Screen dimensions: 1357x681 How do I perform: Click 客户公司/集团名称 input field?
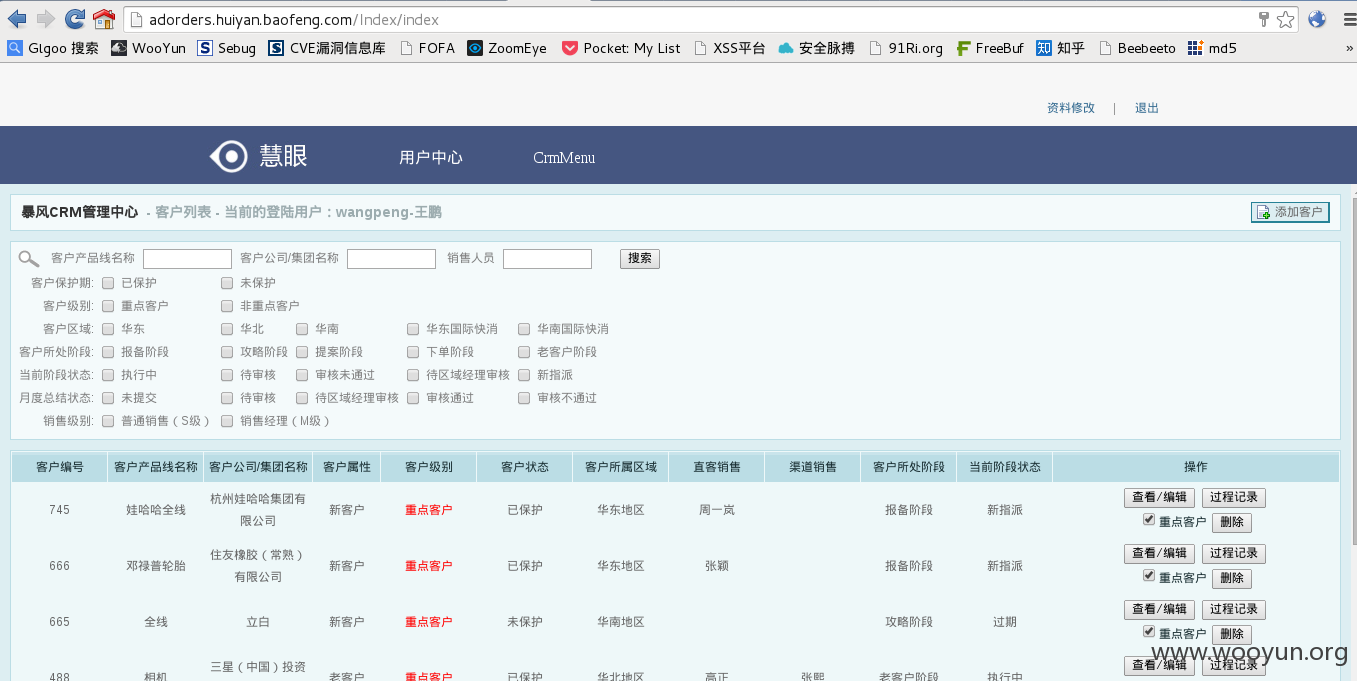(391, 259)
